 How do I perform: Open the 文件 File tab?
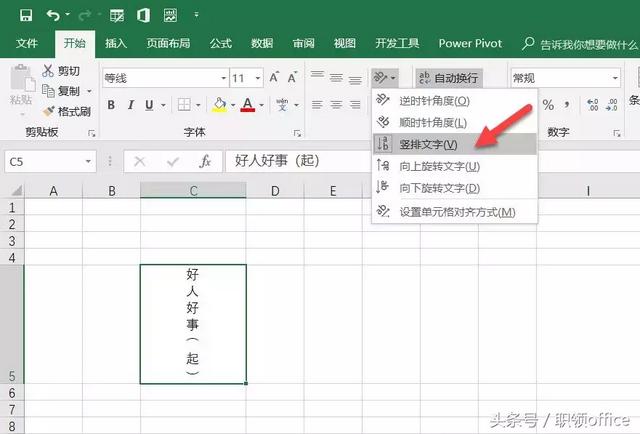(27, 43)
